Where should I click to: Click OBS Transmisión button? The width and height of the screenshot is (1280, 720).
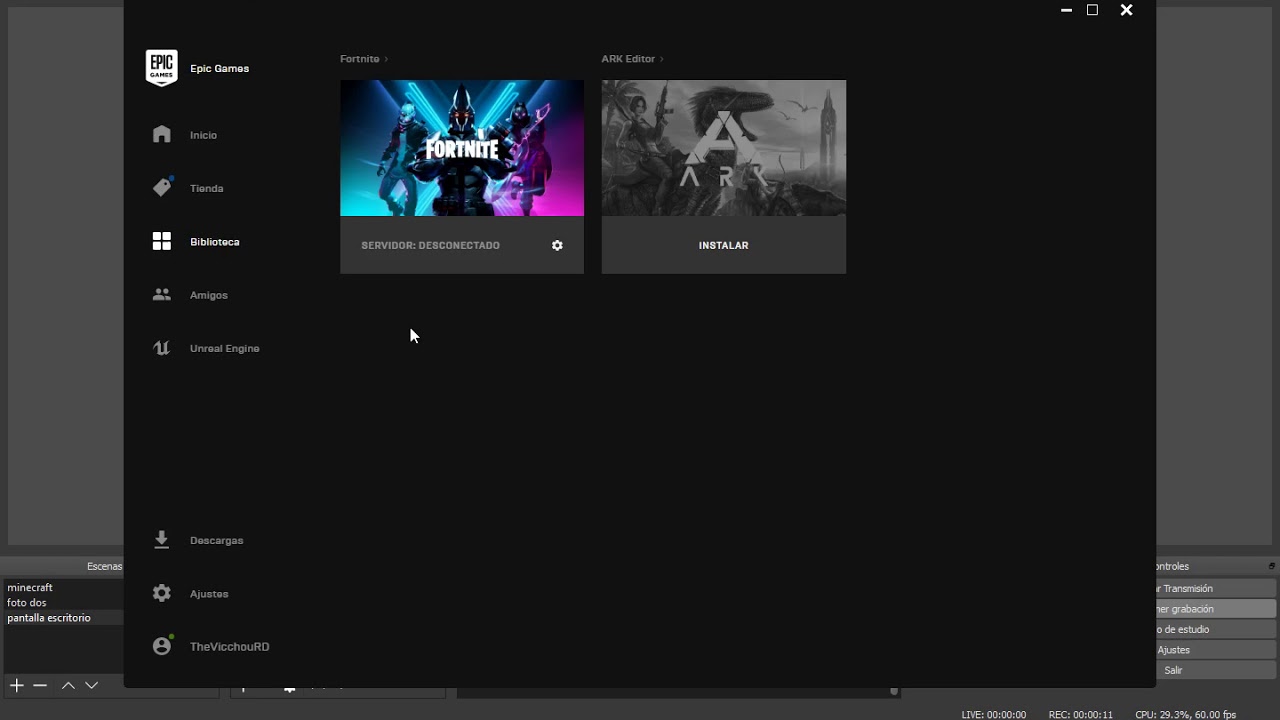click(1216, 588)
